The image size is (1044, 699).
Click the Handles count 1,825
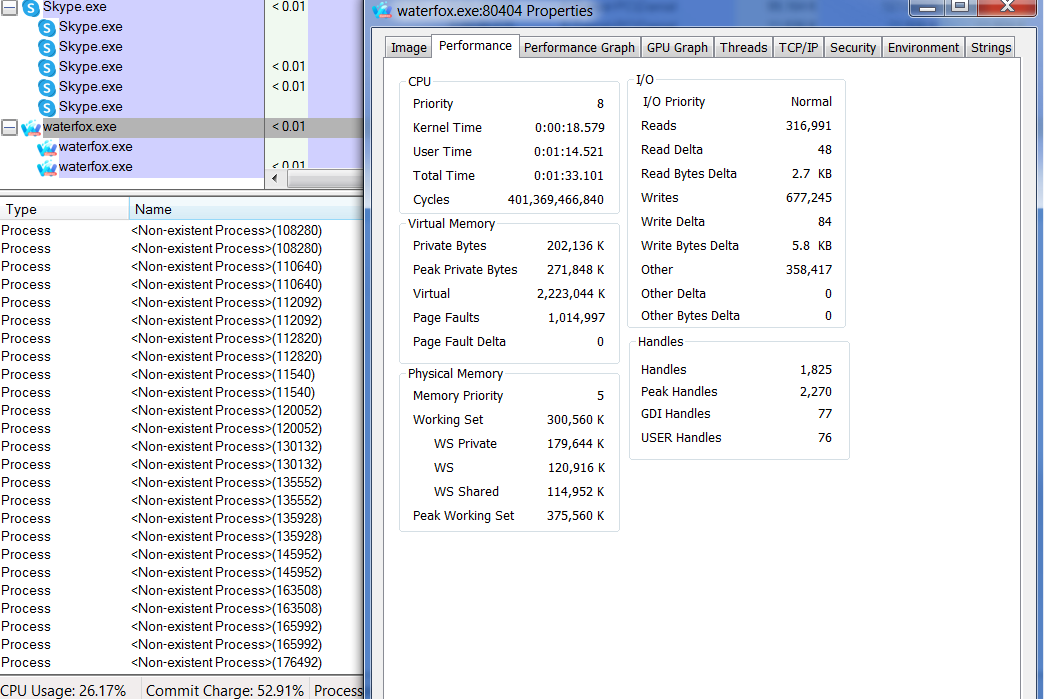pos(816,369)
